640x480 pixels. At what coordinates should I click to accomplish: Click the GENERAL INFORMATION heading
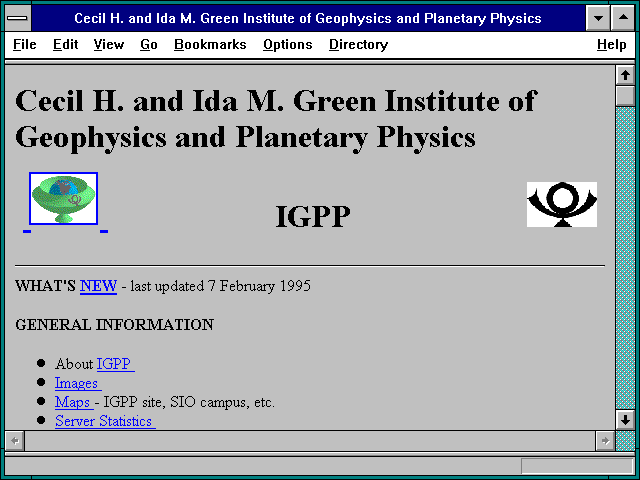(114, 325)
